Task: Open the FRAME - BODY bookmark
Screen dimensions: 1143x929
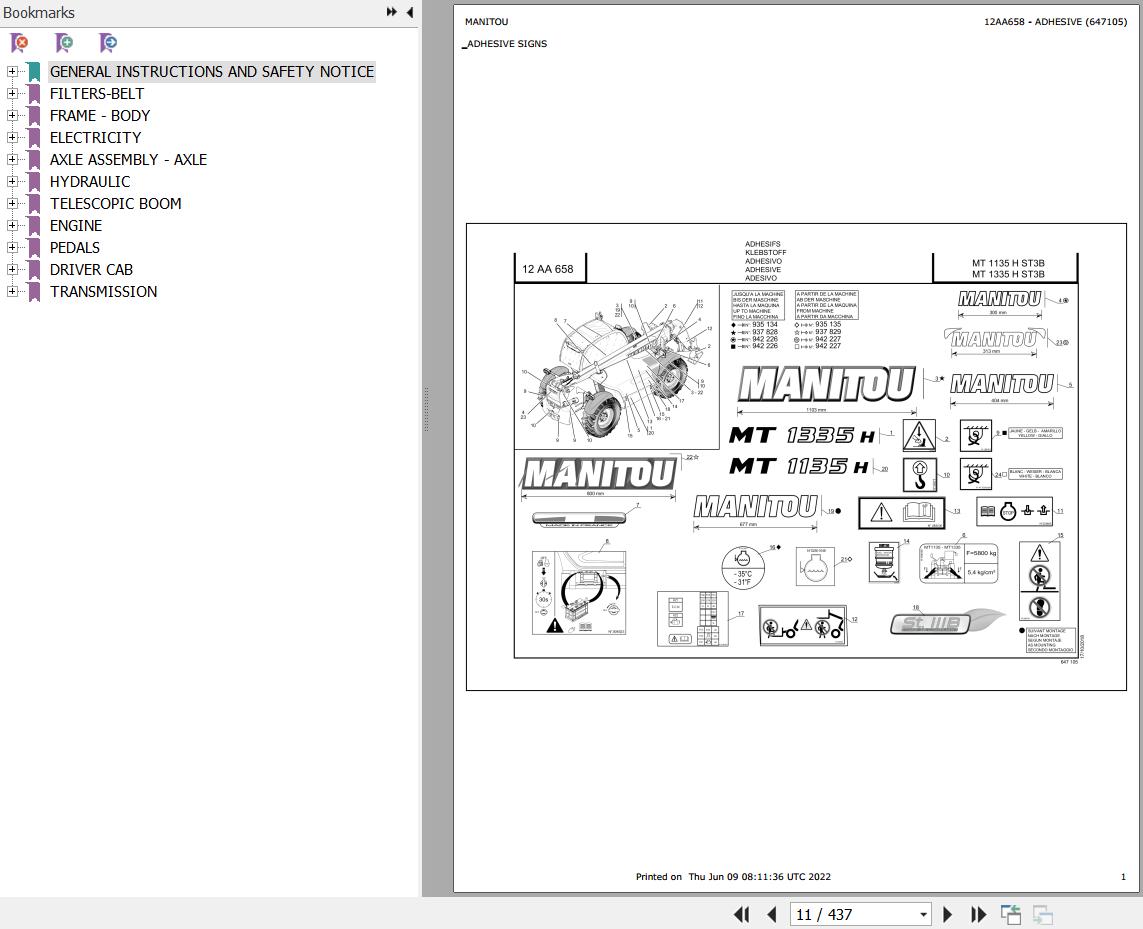Action: coord(100,115)
